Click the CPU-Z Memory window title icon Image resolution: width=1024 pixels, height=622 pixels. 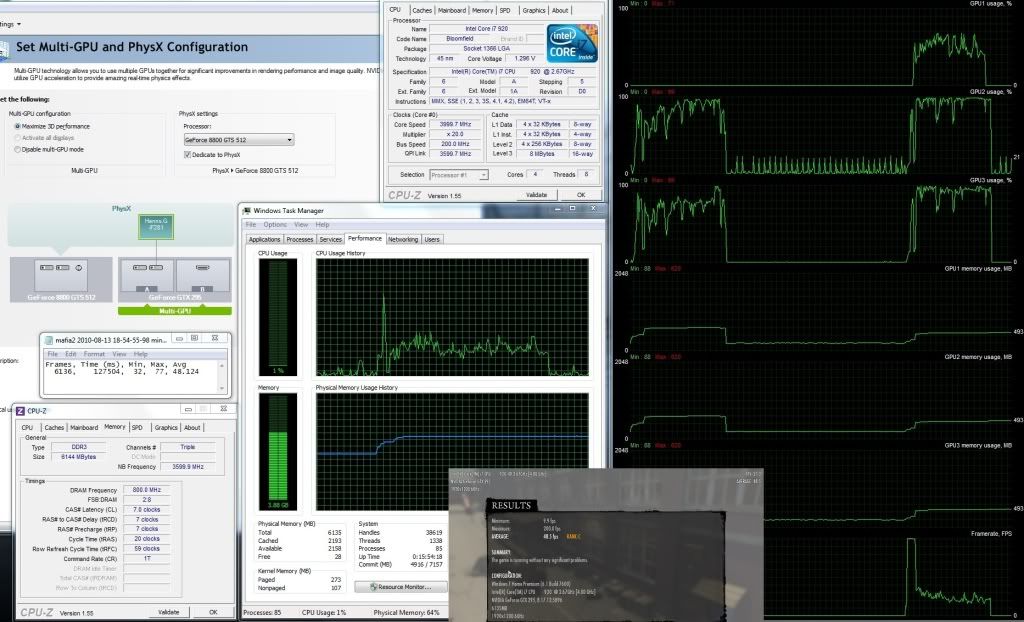click(x=20, y=411)
